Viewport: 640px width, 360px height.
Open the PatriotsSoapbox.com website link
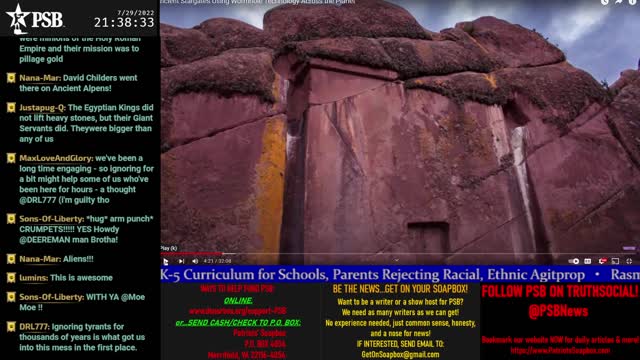[560, 350]
